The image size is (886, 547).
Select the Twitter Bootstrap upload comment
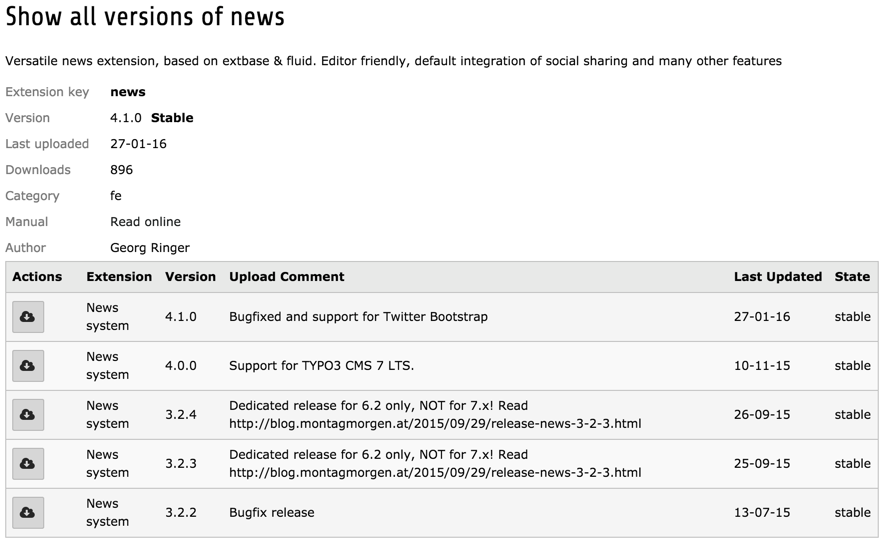point(358,317)
